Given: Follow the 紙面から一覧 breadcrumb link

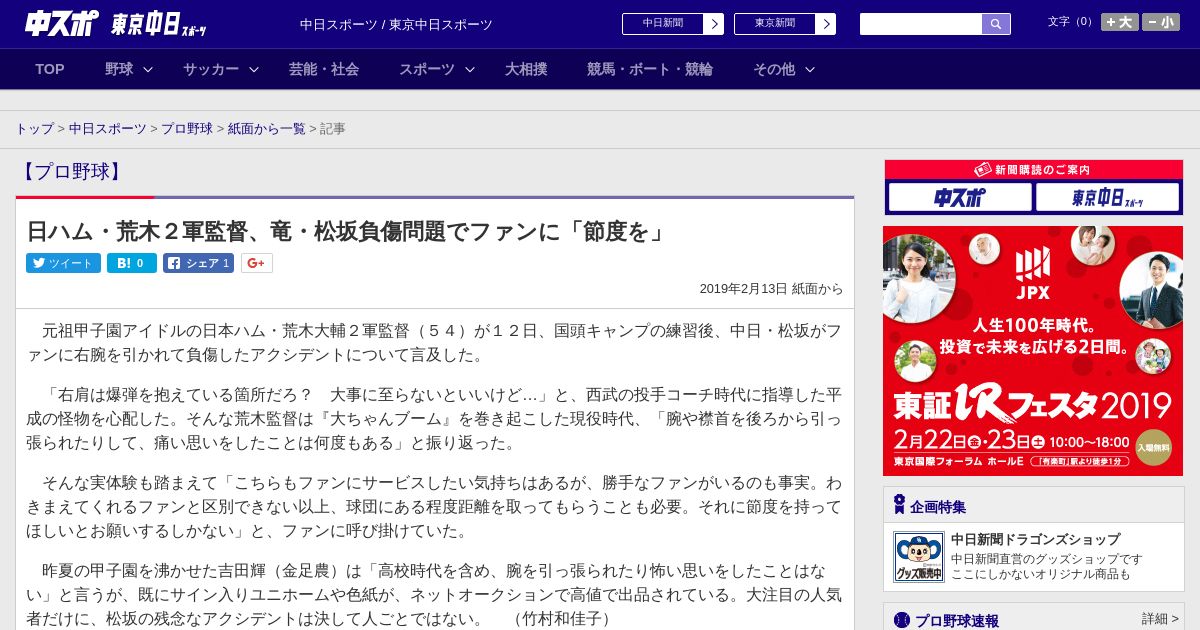Looking at the screenshot, I should click(x=267, y=129).
